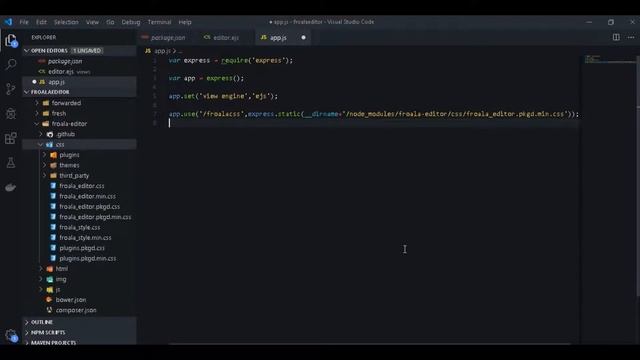The width and height of the screenshot is (640, 360).
Task: Open the Source Control view
Action: 11,89
